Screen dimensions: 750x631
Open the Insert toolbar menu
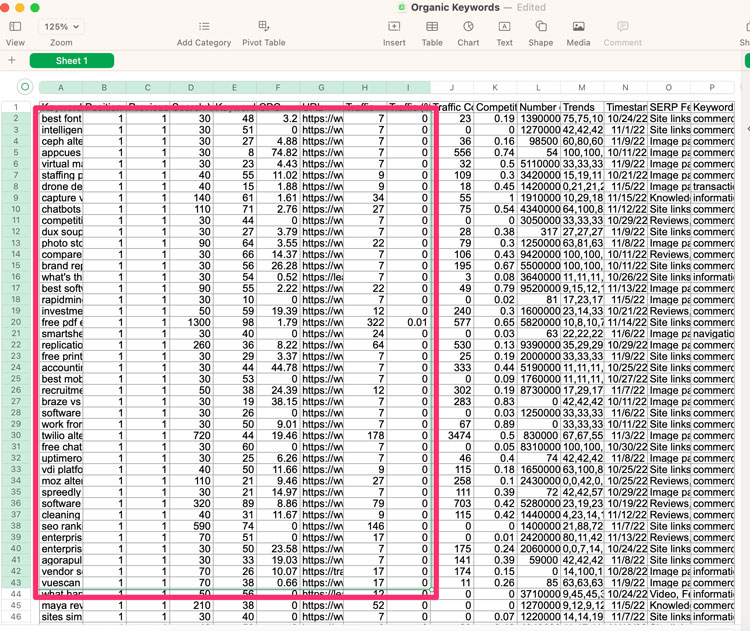pyautogui.click(x=394, y=26)
